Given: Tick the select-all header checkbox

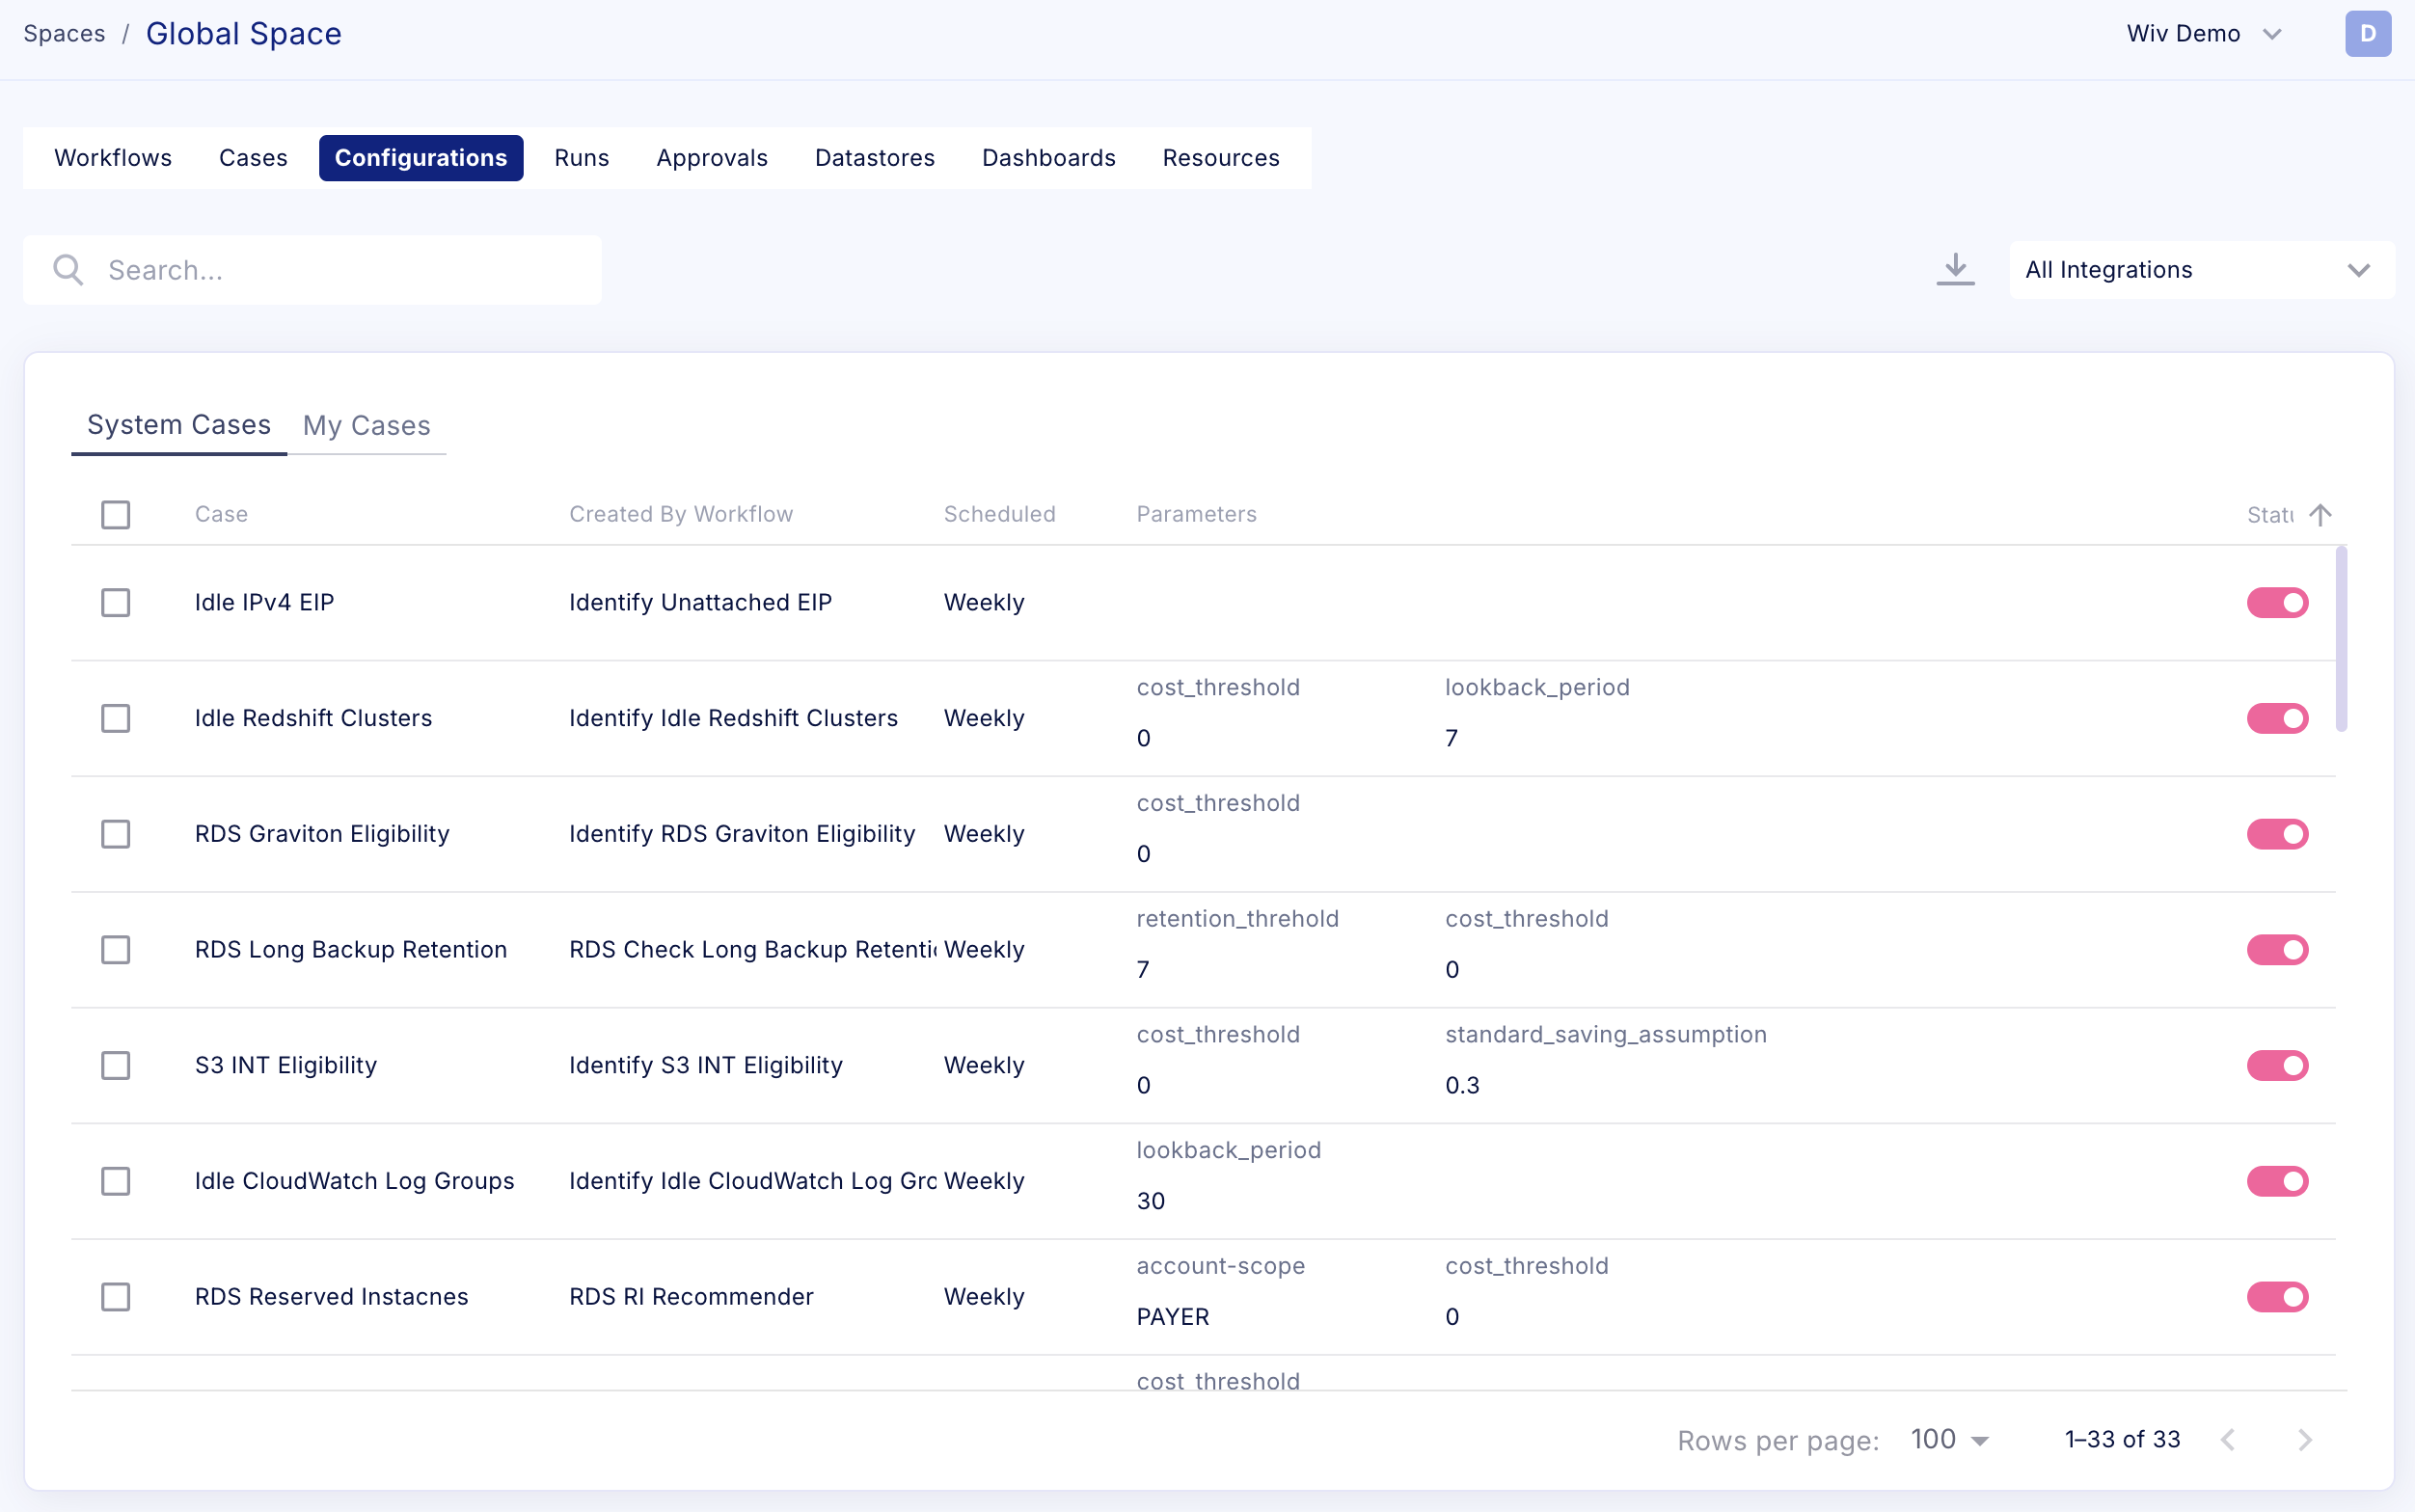Looking at the screenshot, I should [x=116, y=514].
